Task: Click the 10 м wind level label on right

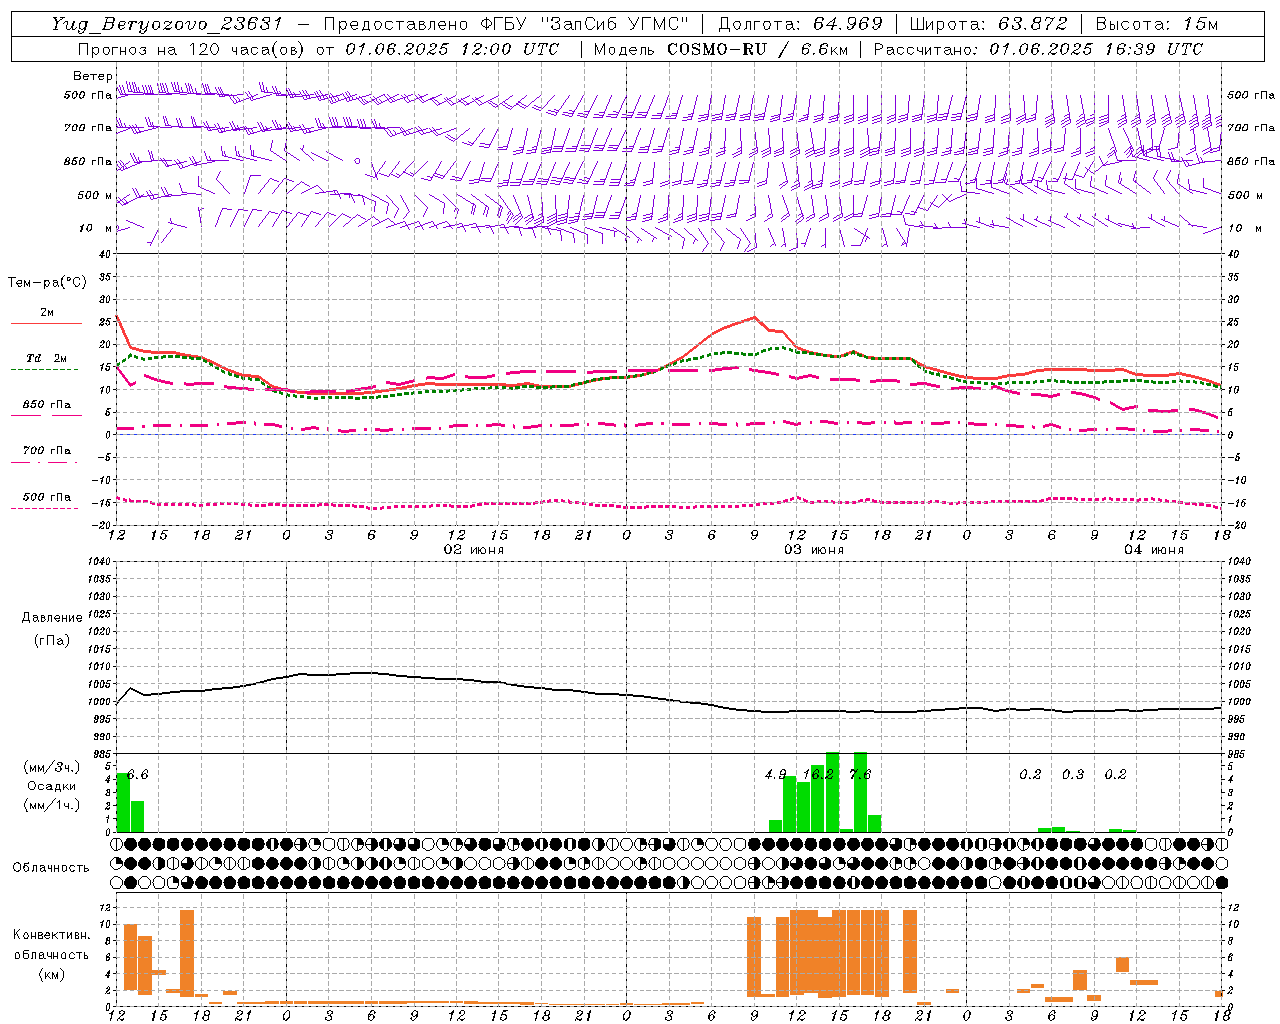Action: coord(1244,228)
